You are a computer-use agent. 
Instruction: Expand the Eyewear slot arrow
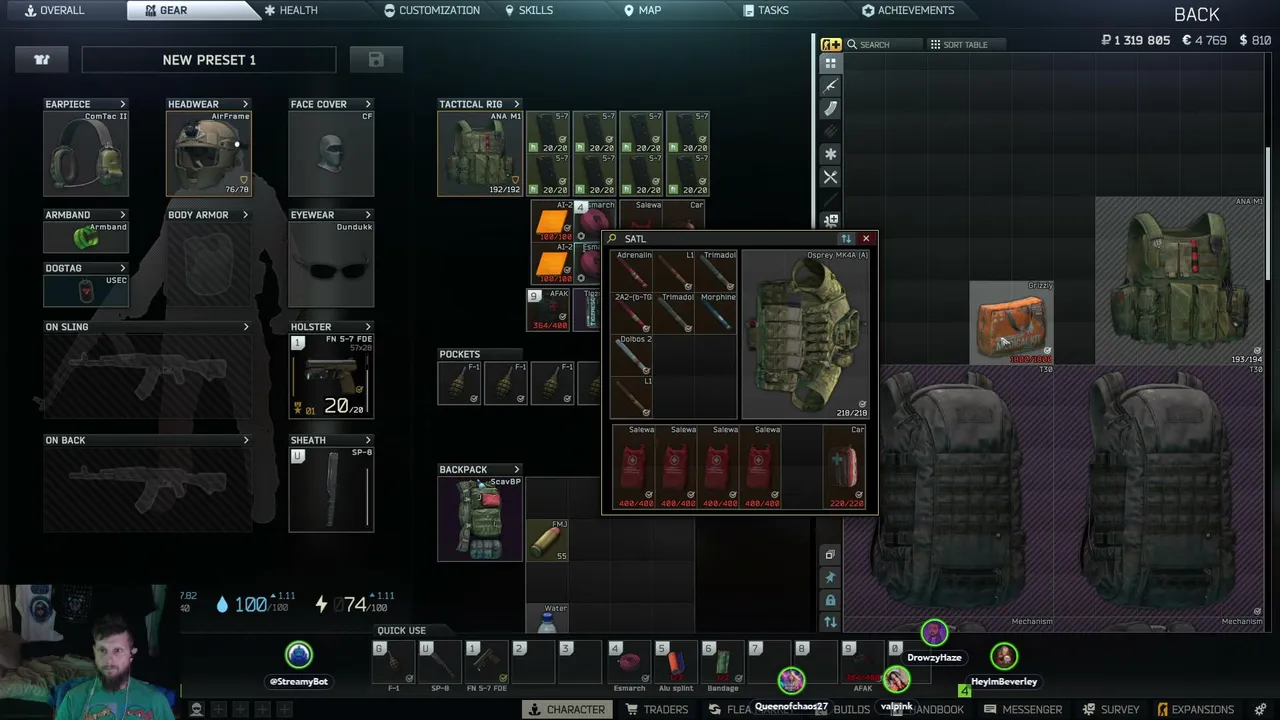368,215
